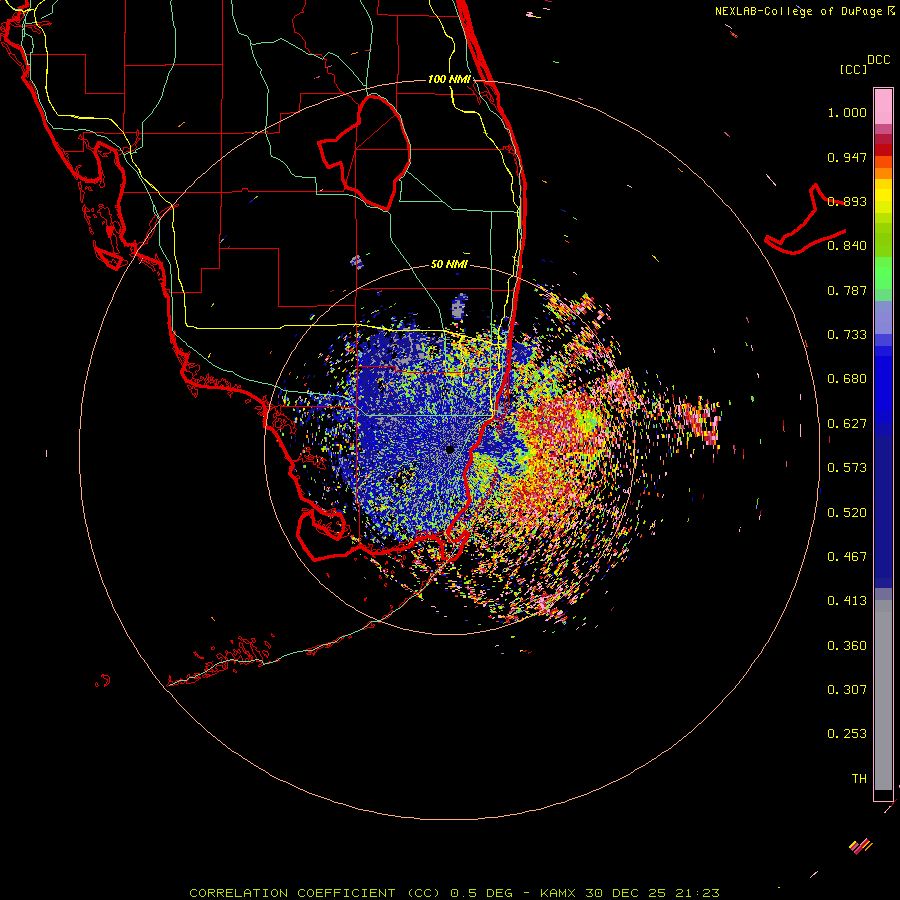Click the 0.253 scale value

[x=847, y=734]
